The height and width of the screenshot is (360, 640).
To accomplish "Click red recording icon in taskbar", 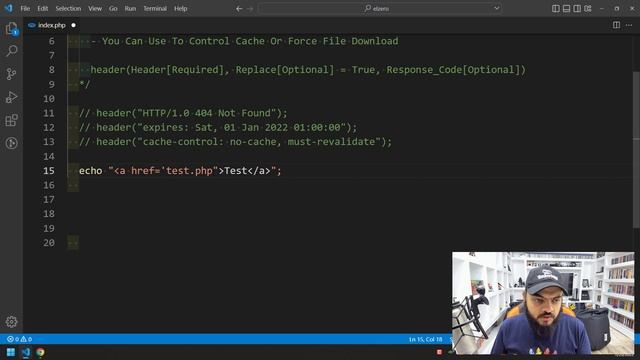I will 439,352.
